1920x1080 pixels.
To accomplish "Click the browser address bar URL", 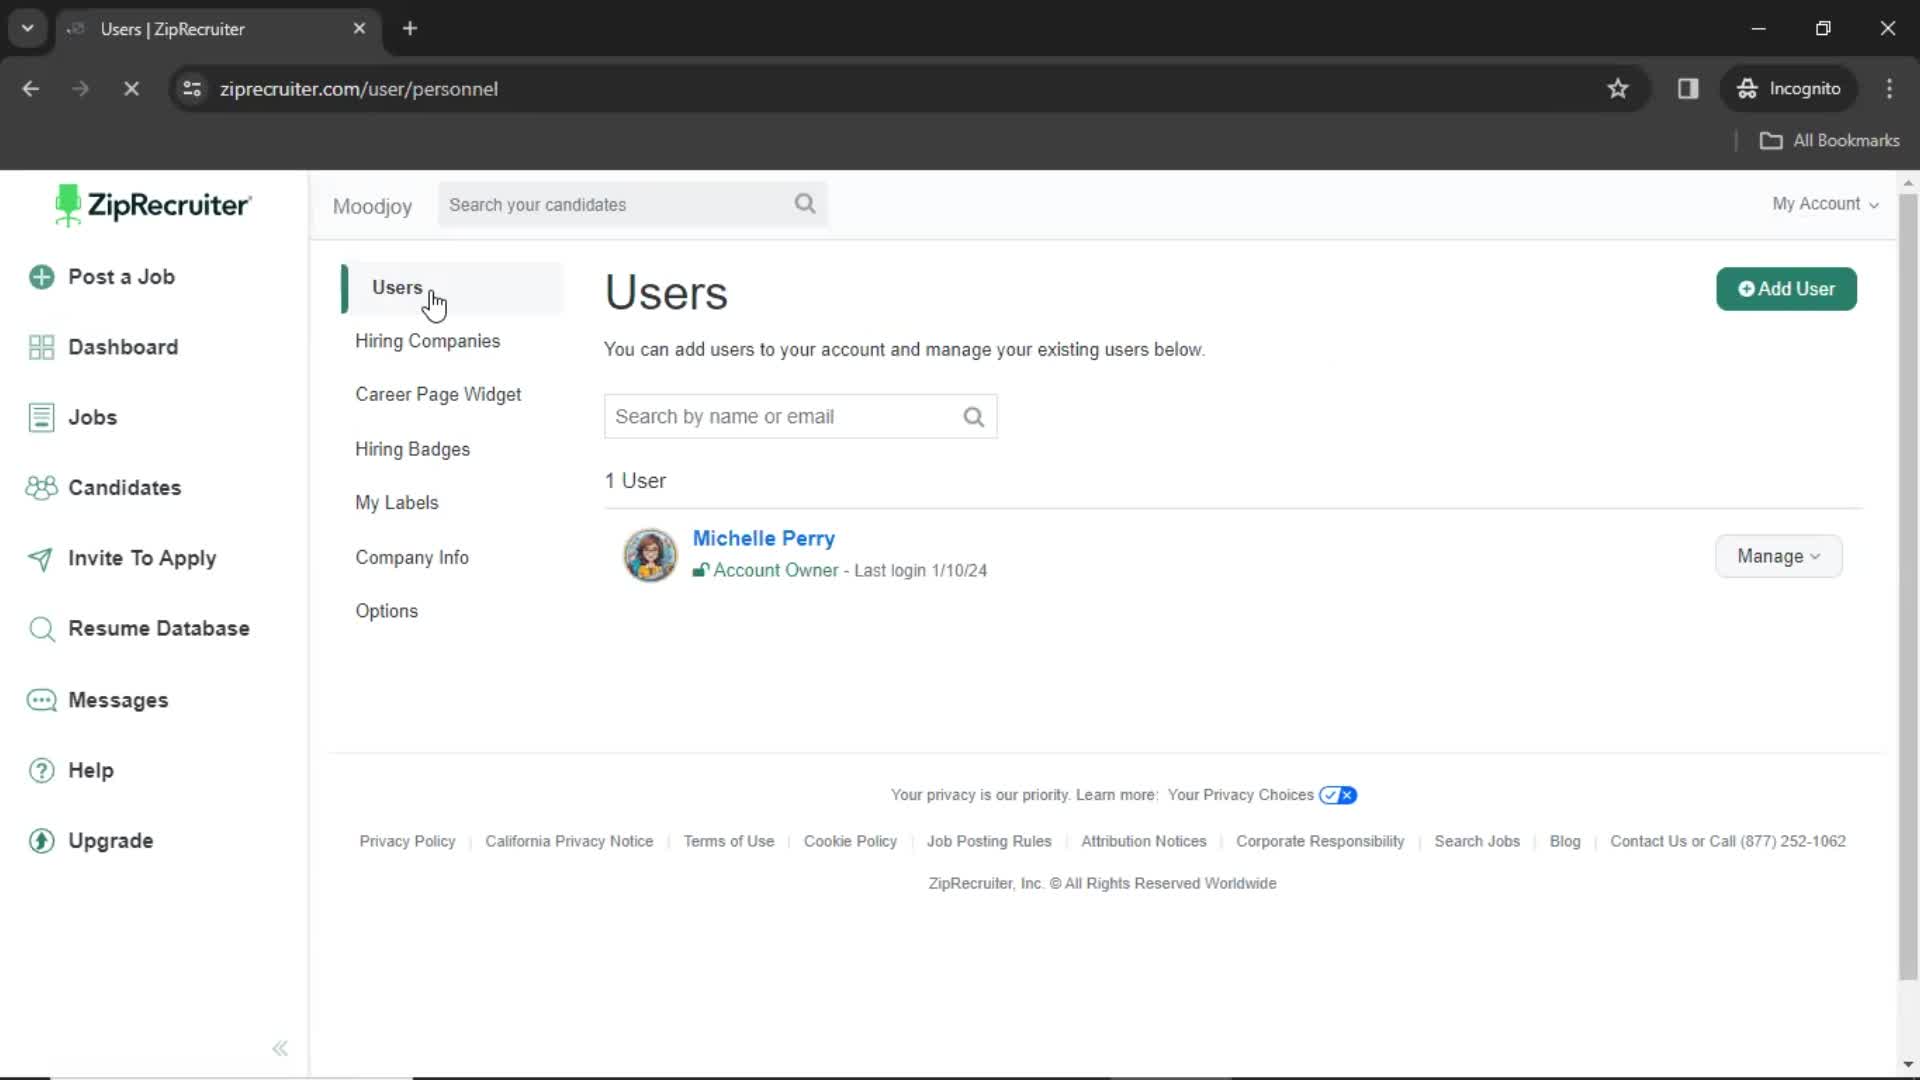I will coord(359,89).
